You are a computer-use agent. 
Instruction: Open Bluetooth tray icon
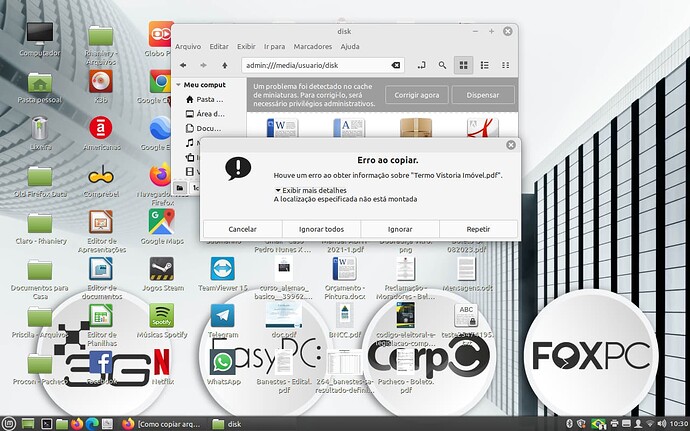(x=569, y=424)
